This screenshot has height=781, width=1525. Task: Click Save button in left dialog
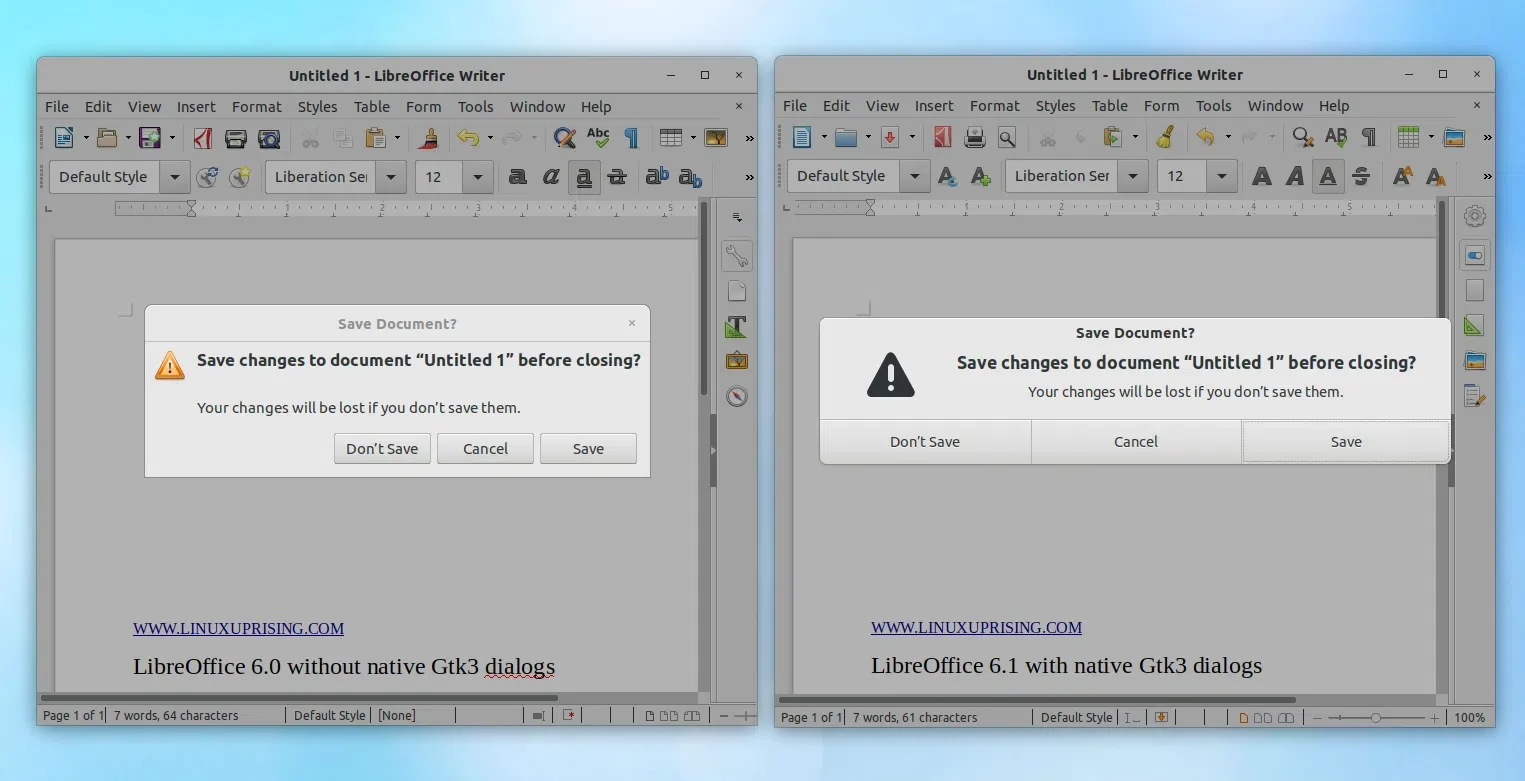pos(588,449)
